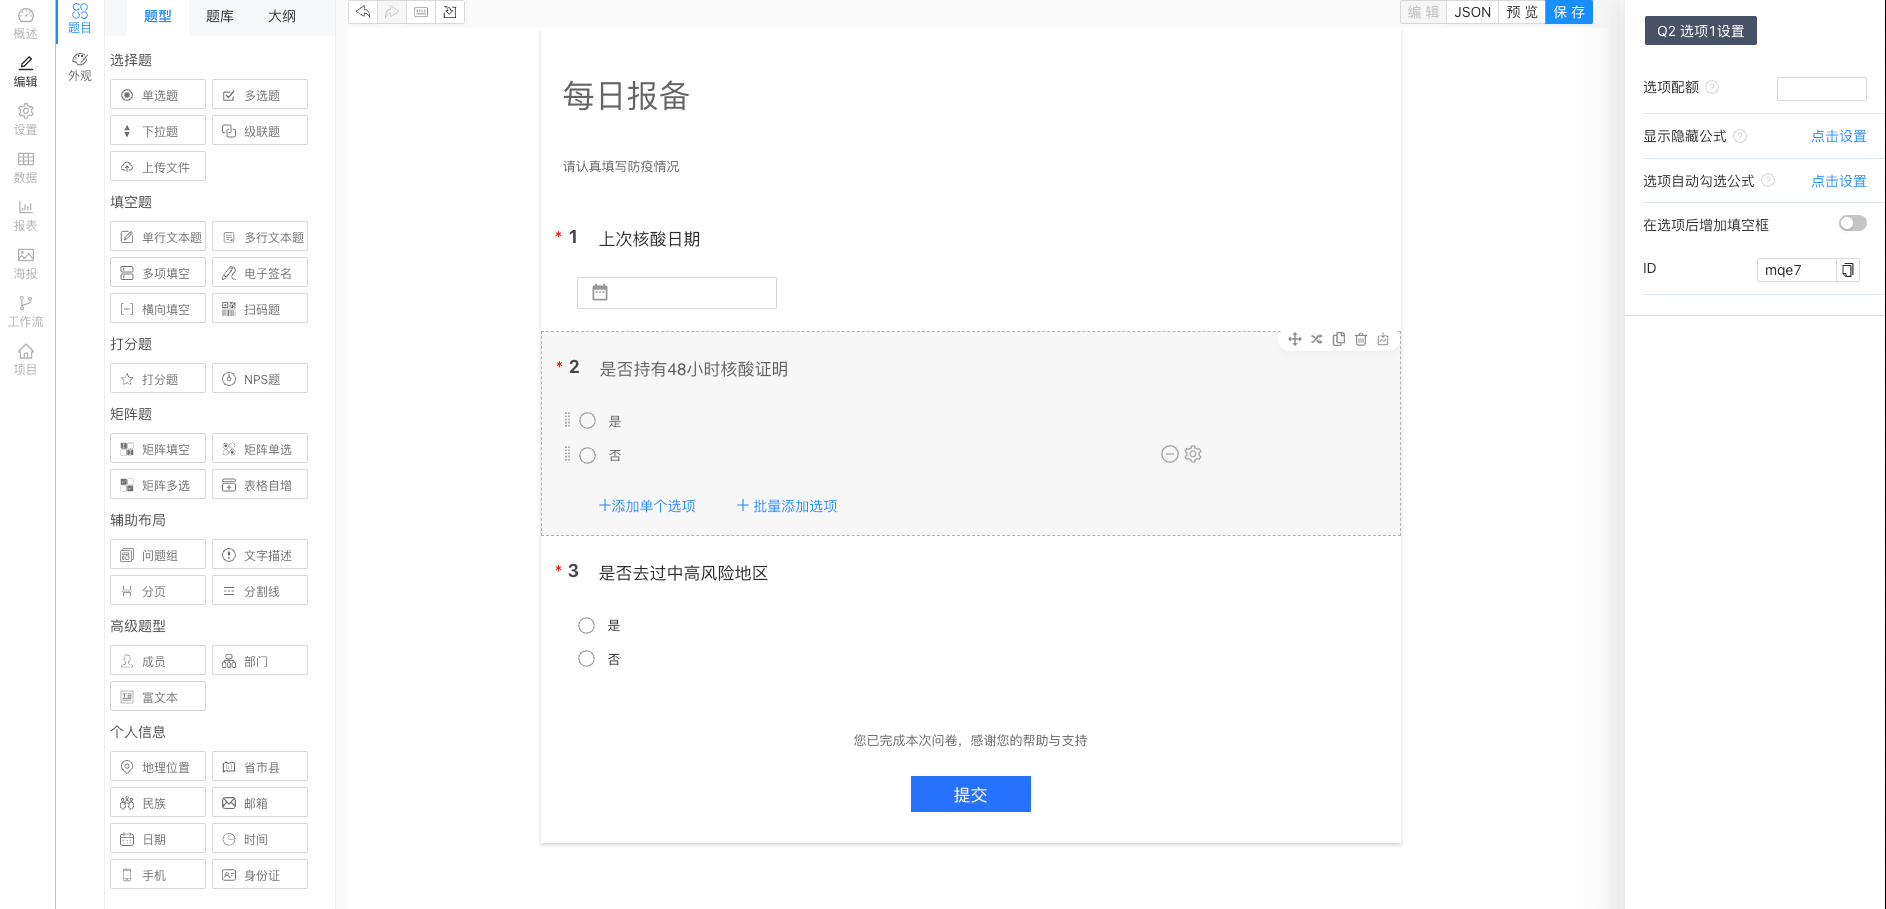The height and width of the screenshot is (909, 1886).
Task: Duplicate question 2 using the copy icon
Action: pyautogui.click(x=1339, y=339)
